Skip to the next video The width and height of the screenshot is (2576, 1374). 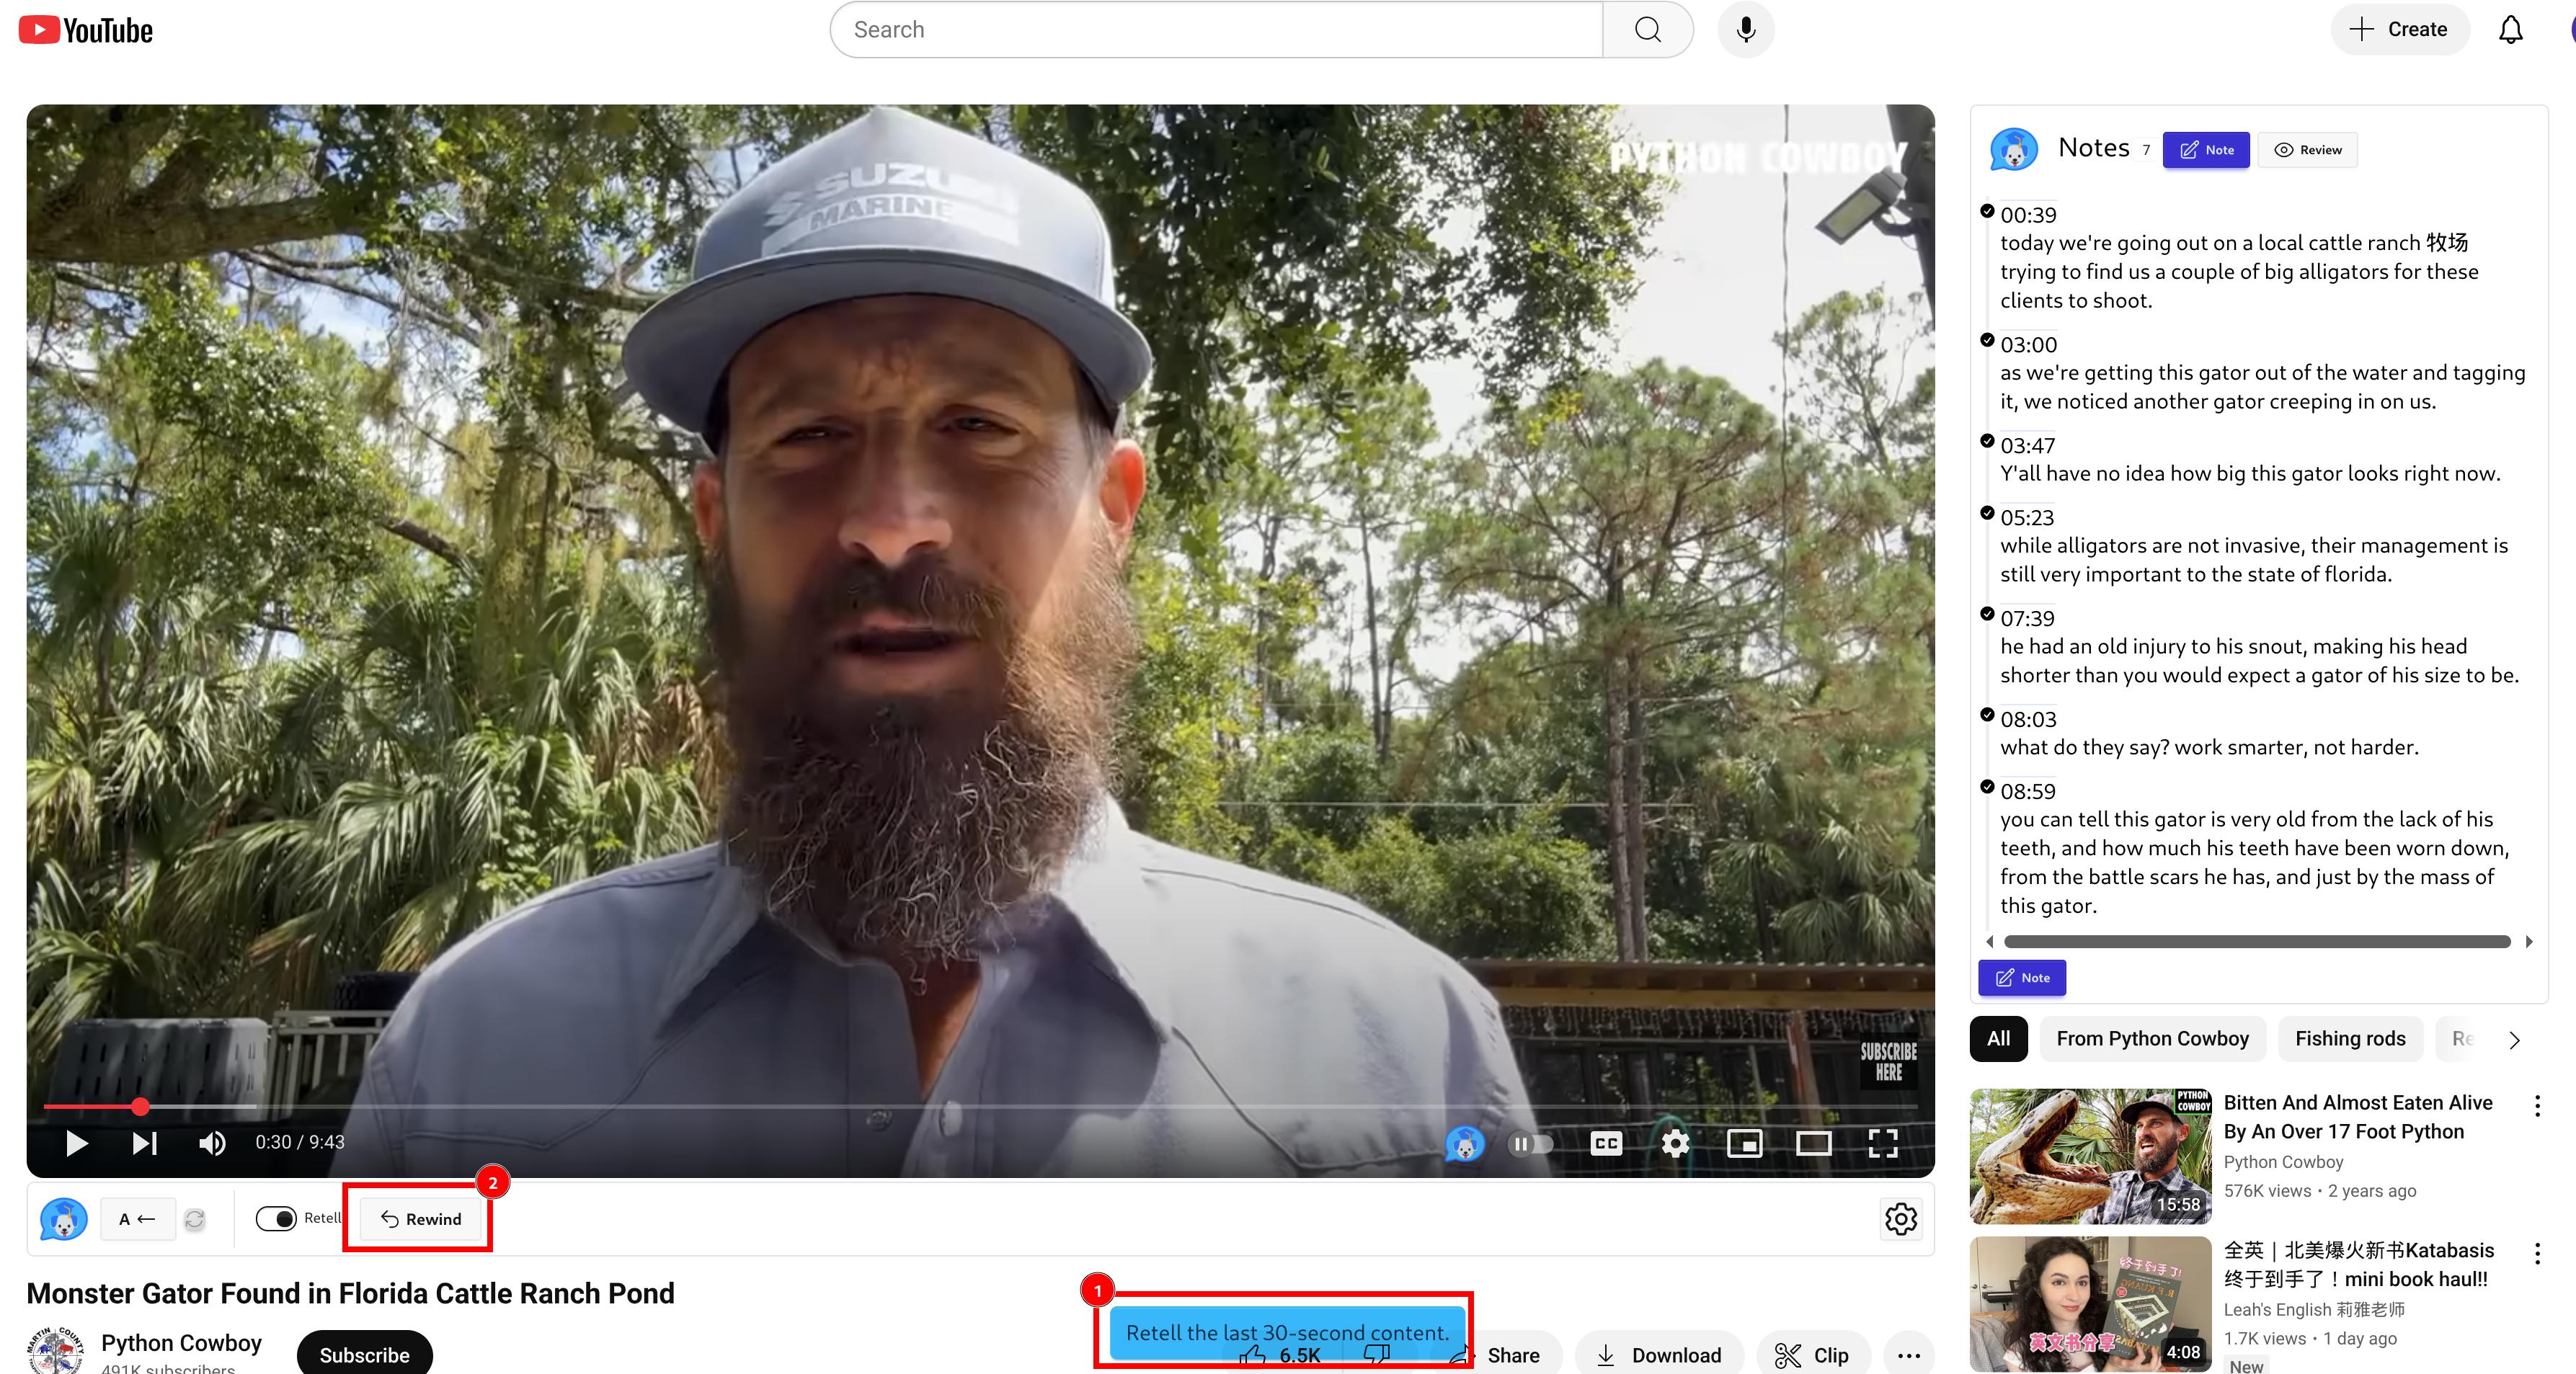coord(145,1143)
